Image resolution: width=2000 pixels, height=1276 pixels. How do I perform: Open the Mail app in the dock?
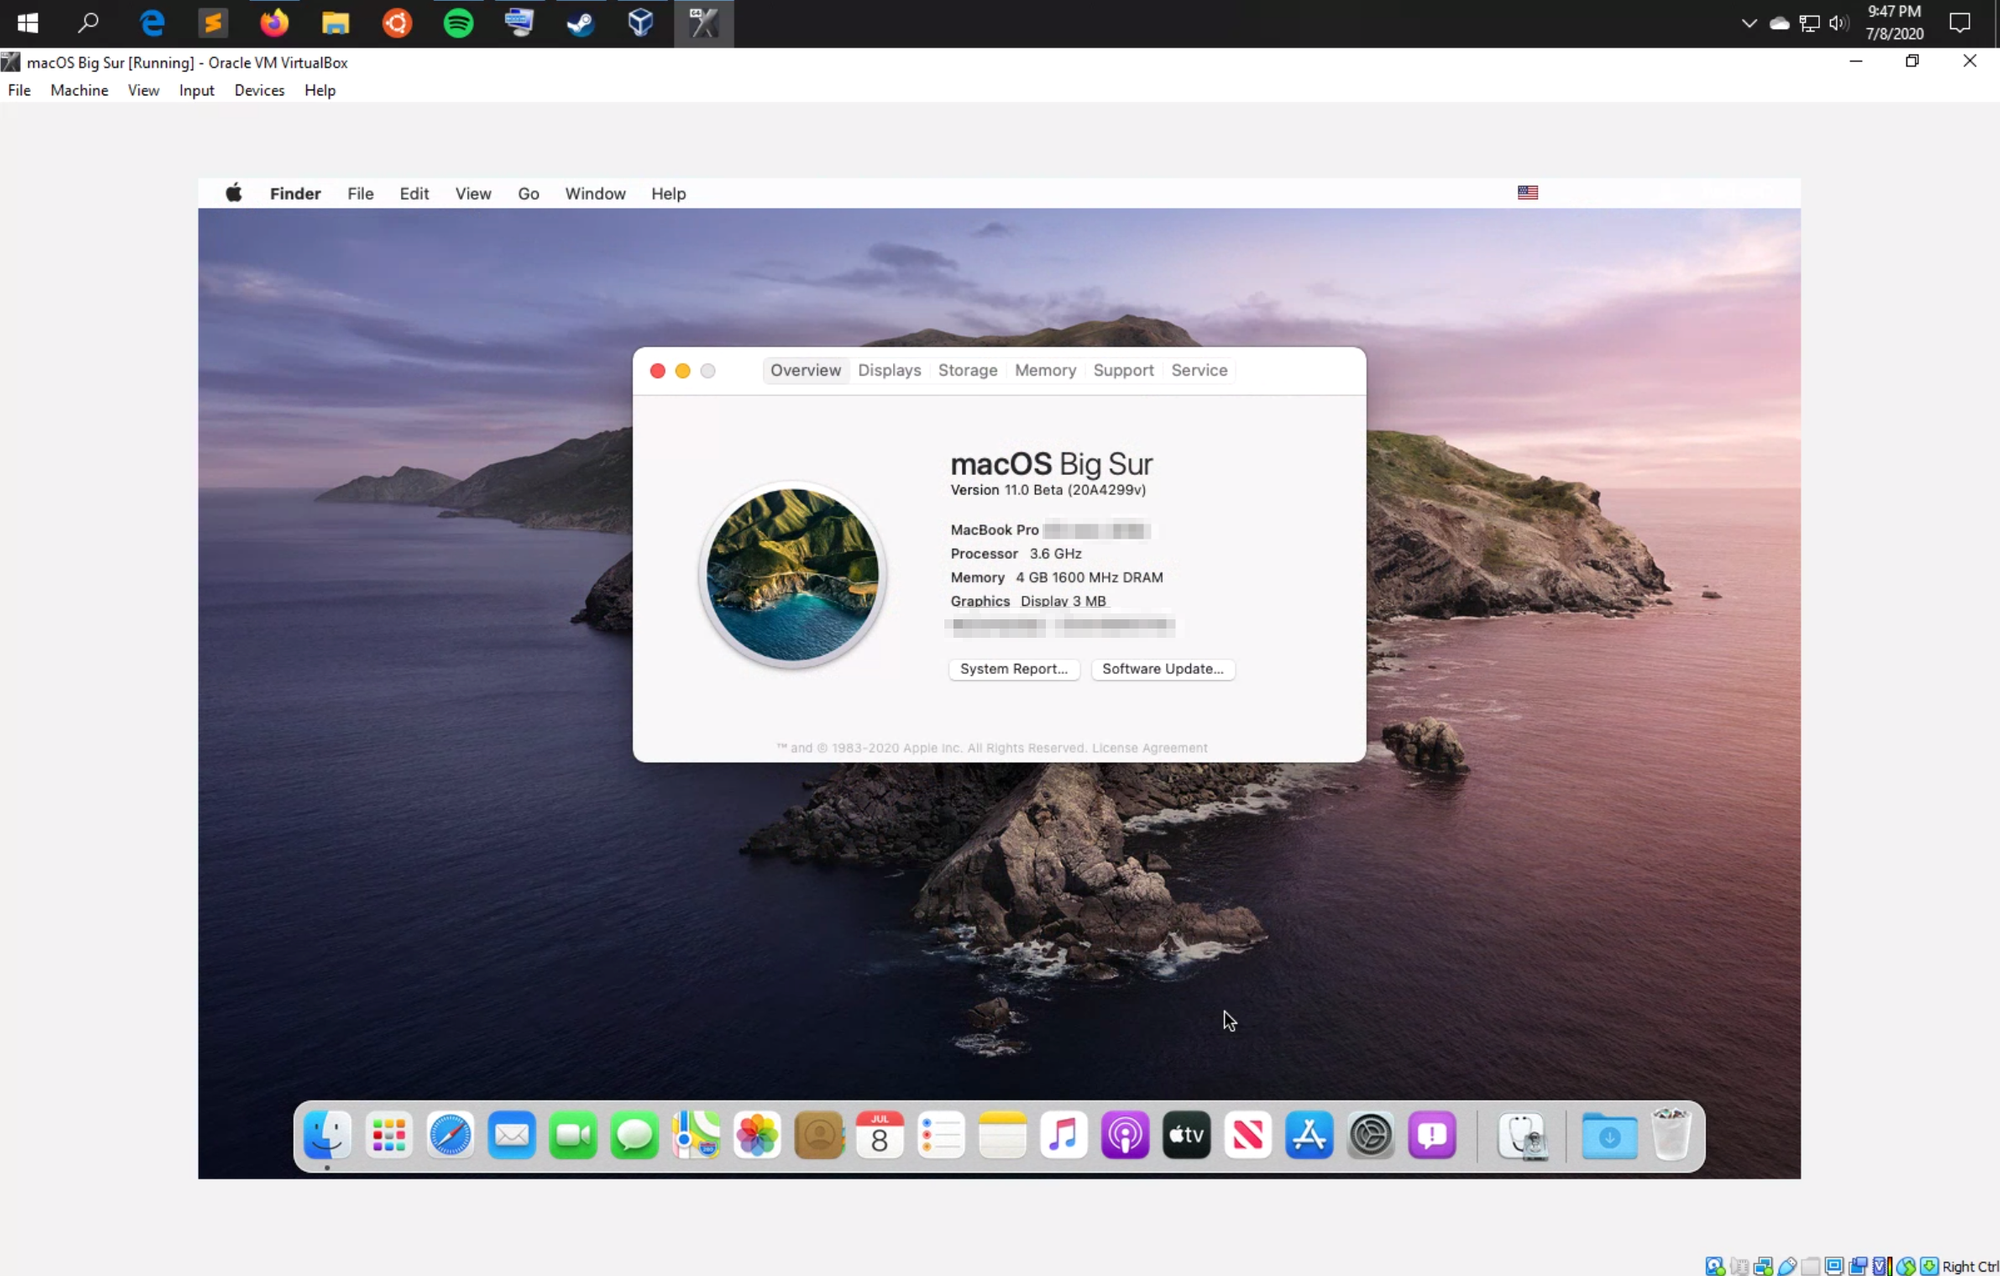click(x=512, y=1135)
